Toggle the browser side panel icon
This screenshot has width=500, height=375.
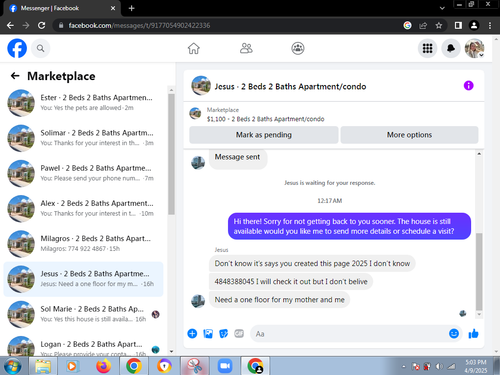pos(458,25)
